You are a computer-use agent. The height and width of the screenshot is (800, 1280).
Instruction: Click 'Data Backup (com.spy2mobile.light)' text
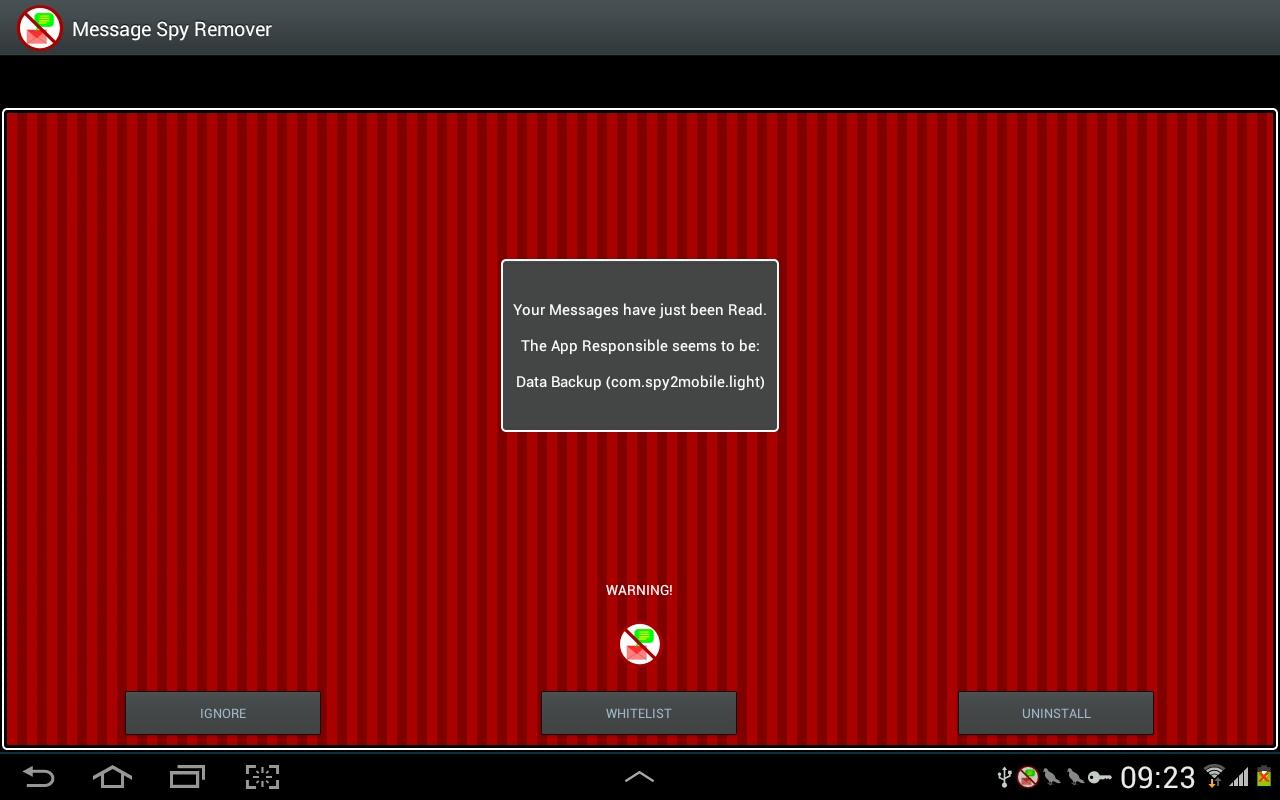coord(640,382)
